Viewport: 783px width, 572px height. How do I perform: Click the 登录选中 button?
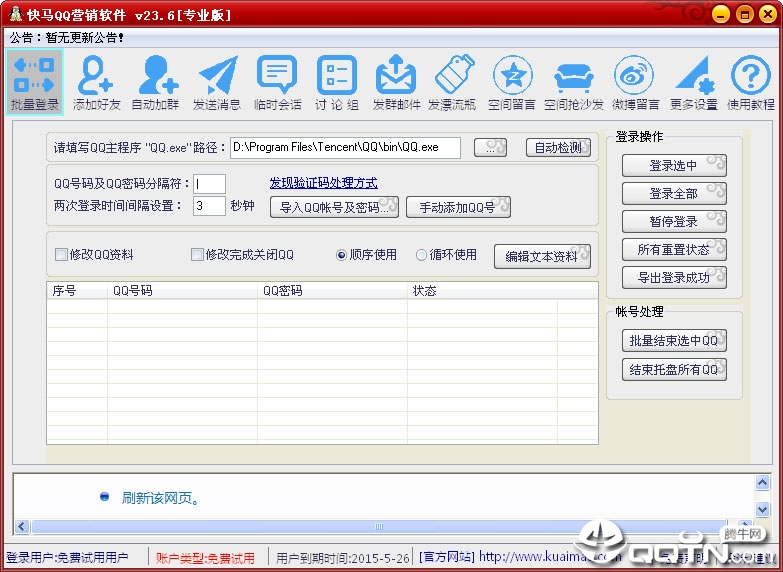(x=674, y=165)
